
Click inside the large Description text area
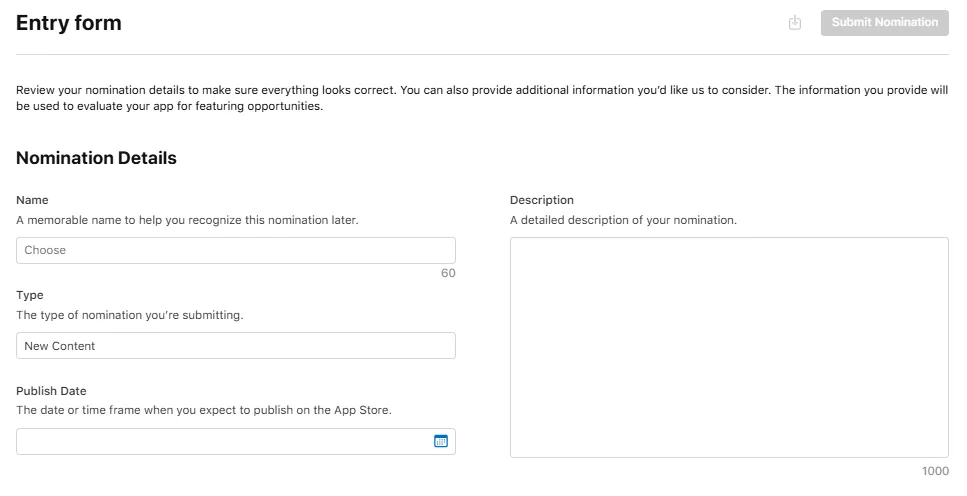729,347
